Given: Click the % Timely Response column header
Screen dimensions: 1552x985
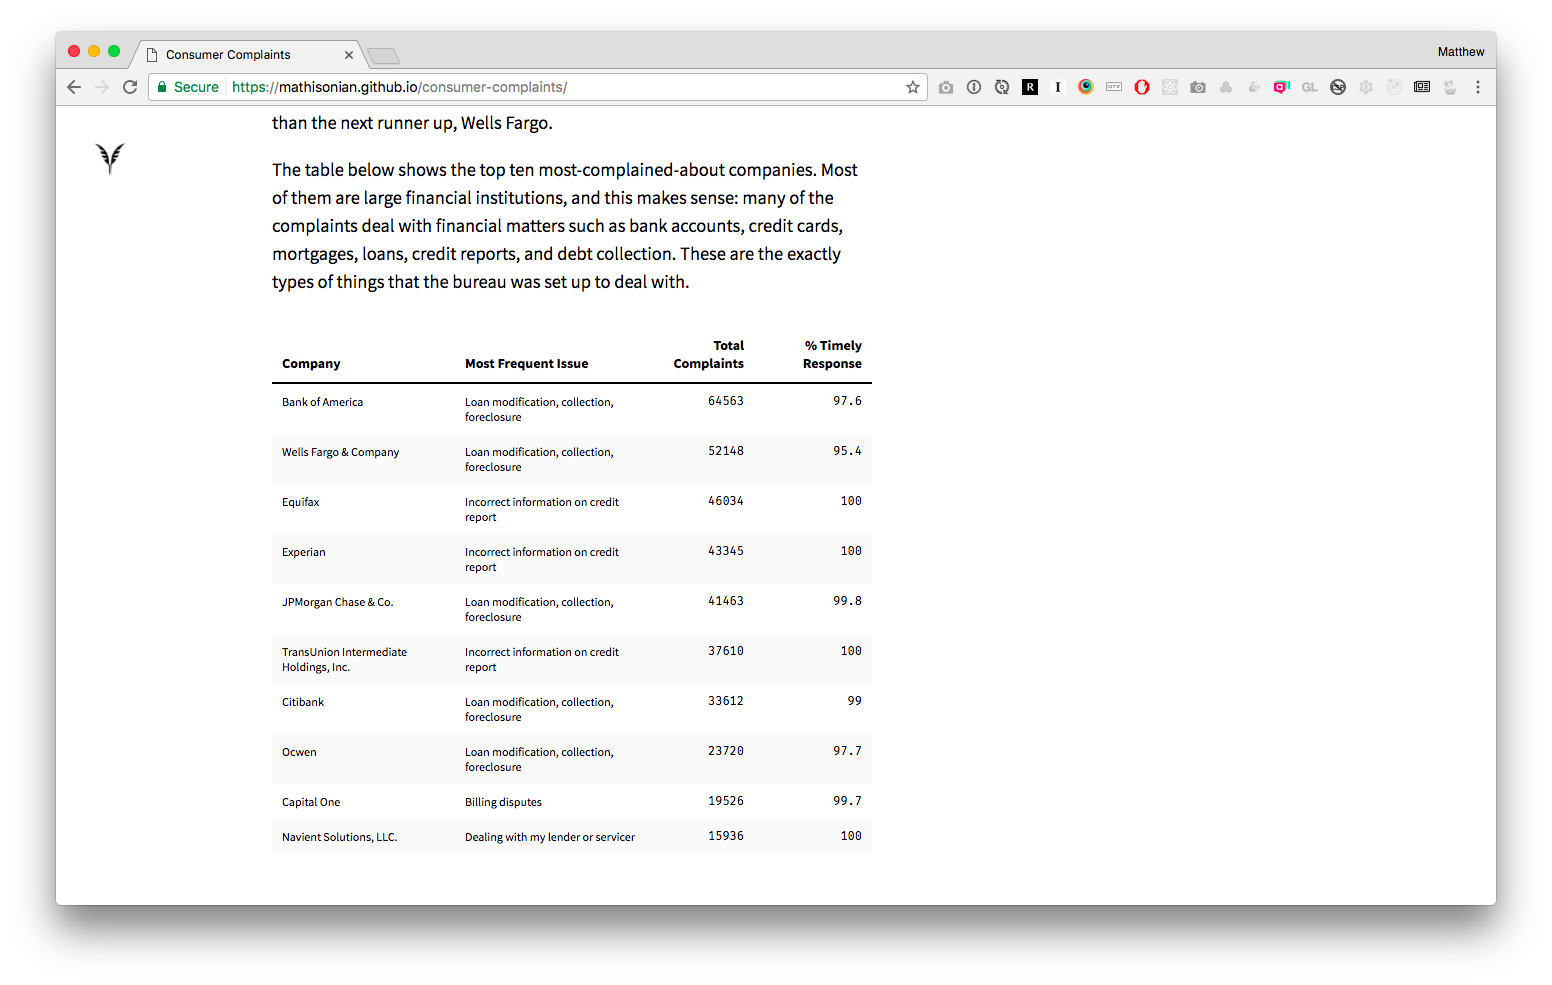Looking at the screenshot, I should (x=832, y=355).
